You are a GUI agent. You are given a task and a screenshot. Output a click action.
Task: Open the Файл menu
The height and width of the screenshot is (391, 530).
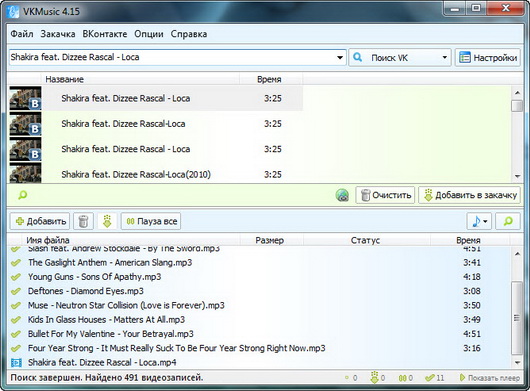click(22, 34)
